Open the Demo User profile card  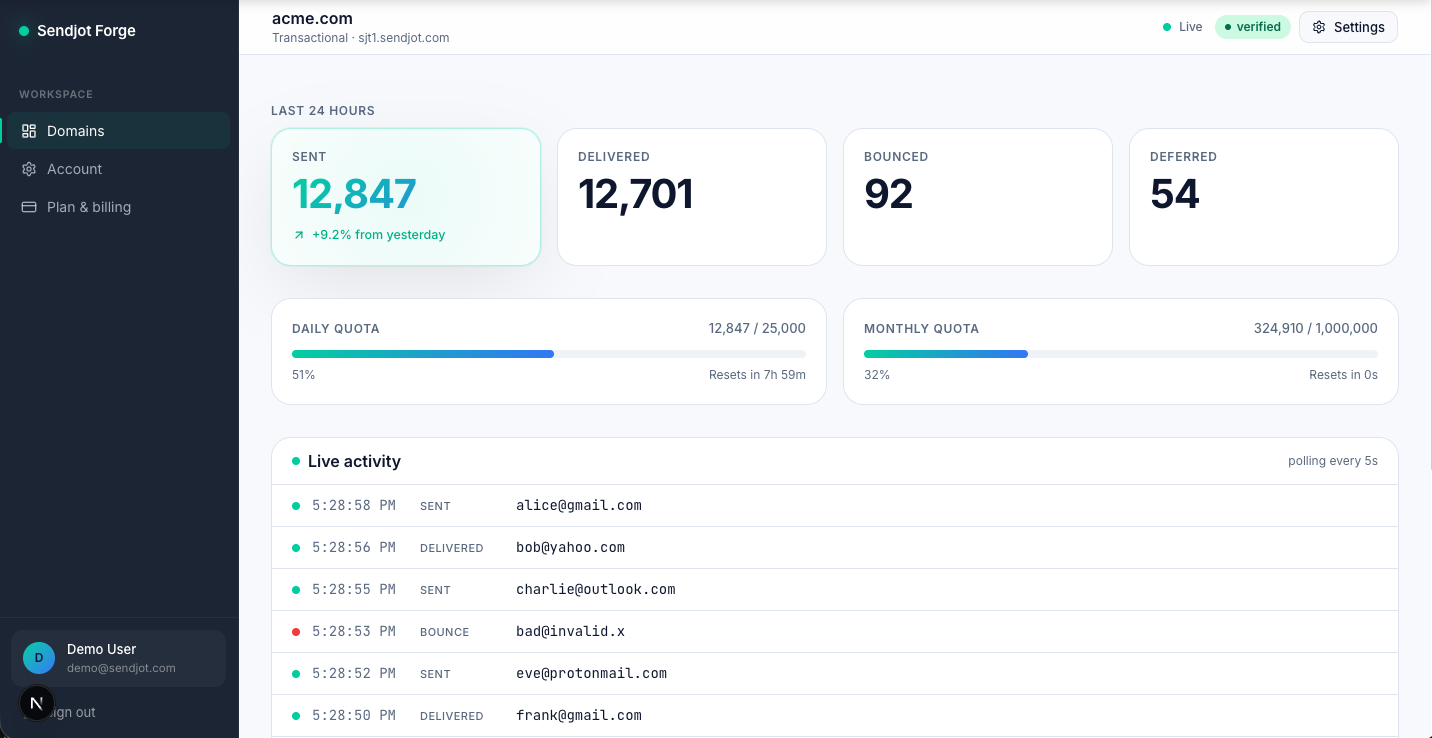coord(118,658)
